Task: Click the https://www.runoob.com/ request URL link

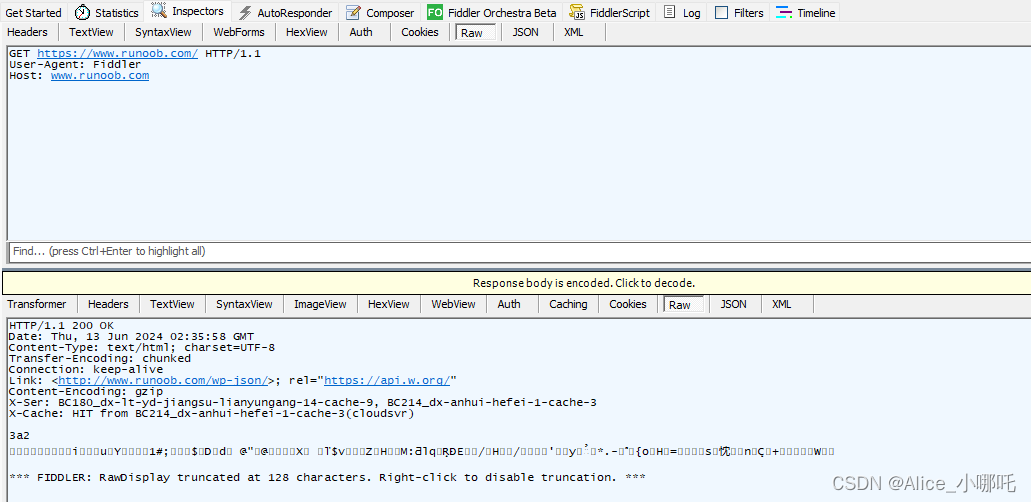Action: tap(117, 54)
